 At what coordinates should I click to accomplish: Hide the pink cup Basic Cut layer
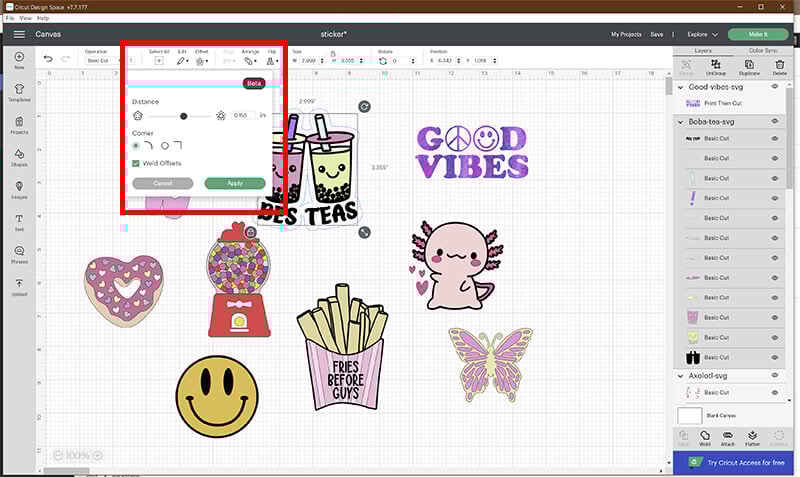774,317
